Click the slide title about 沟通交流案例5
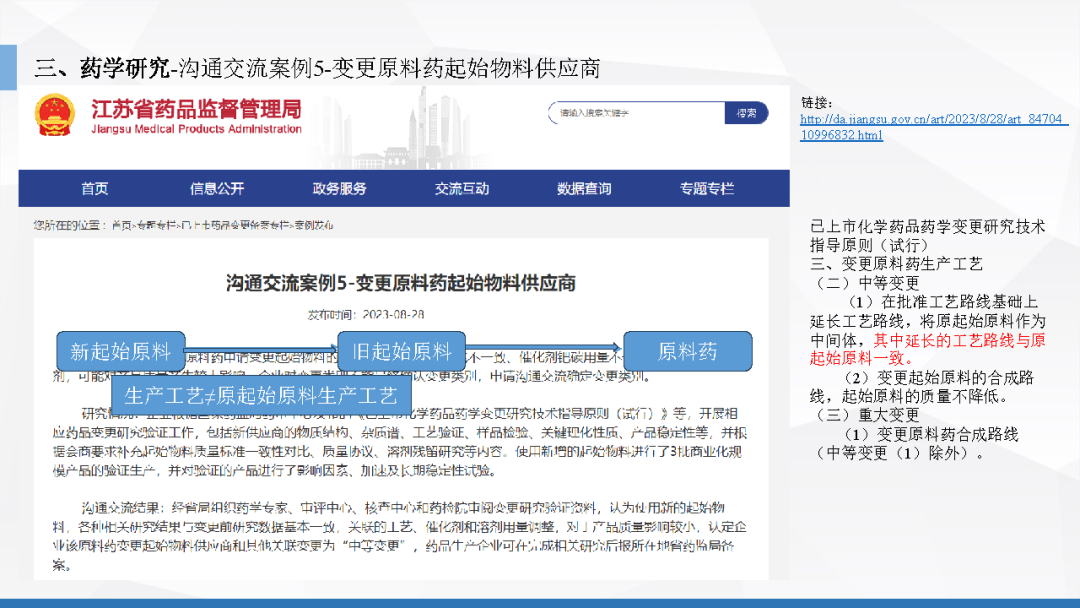Screen dimensions: 1080x608 [x=317, y=68]
